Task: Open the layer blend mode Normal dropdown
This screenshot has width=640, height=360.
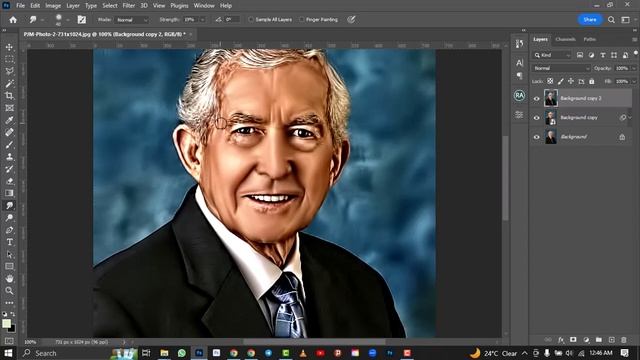Action: (x=561, y=68)
